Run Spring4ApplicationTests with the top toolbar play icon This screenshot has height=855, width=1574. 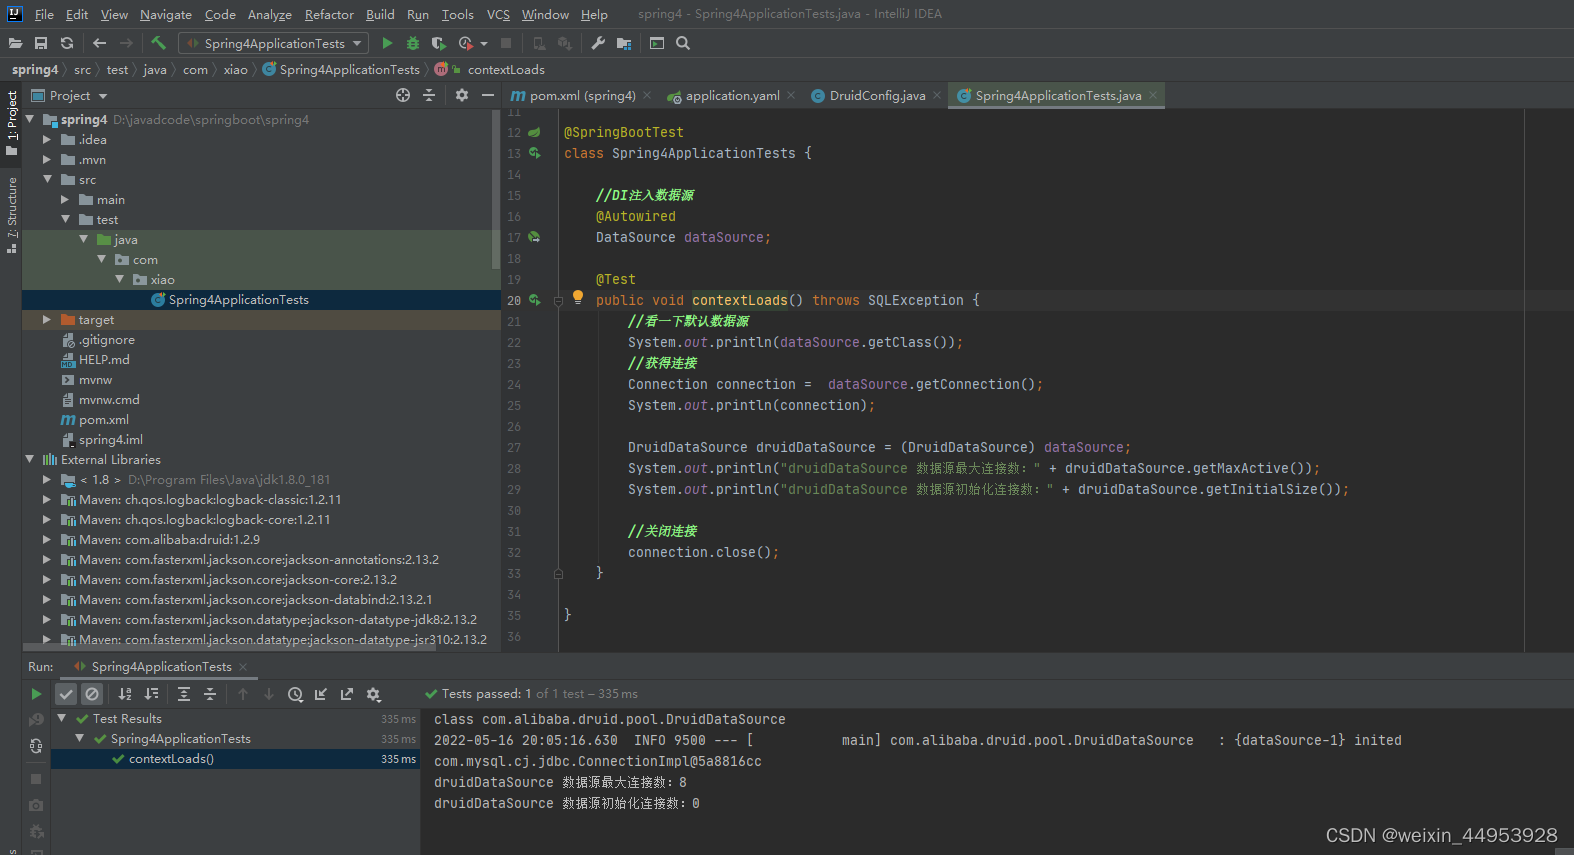(x=387, y=43)
